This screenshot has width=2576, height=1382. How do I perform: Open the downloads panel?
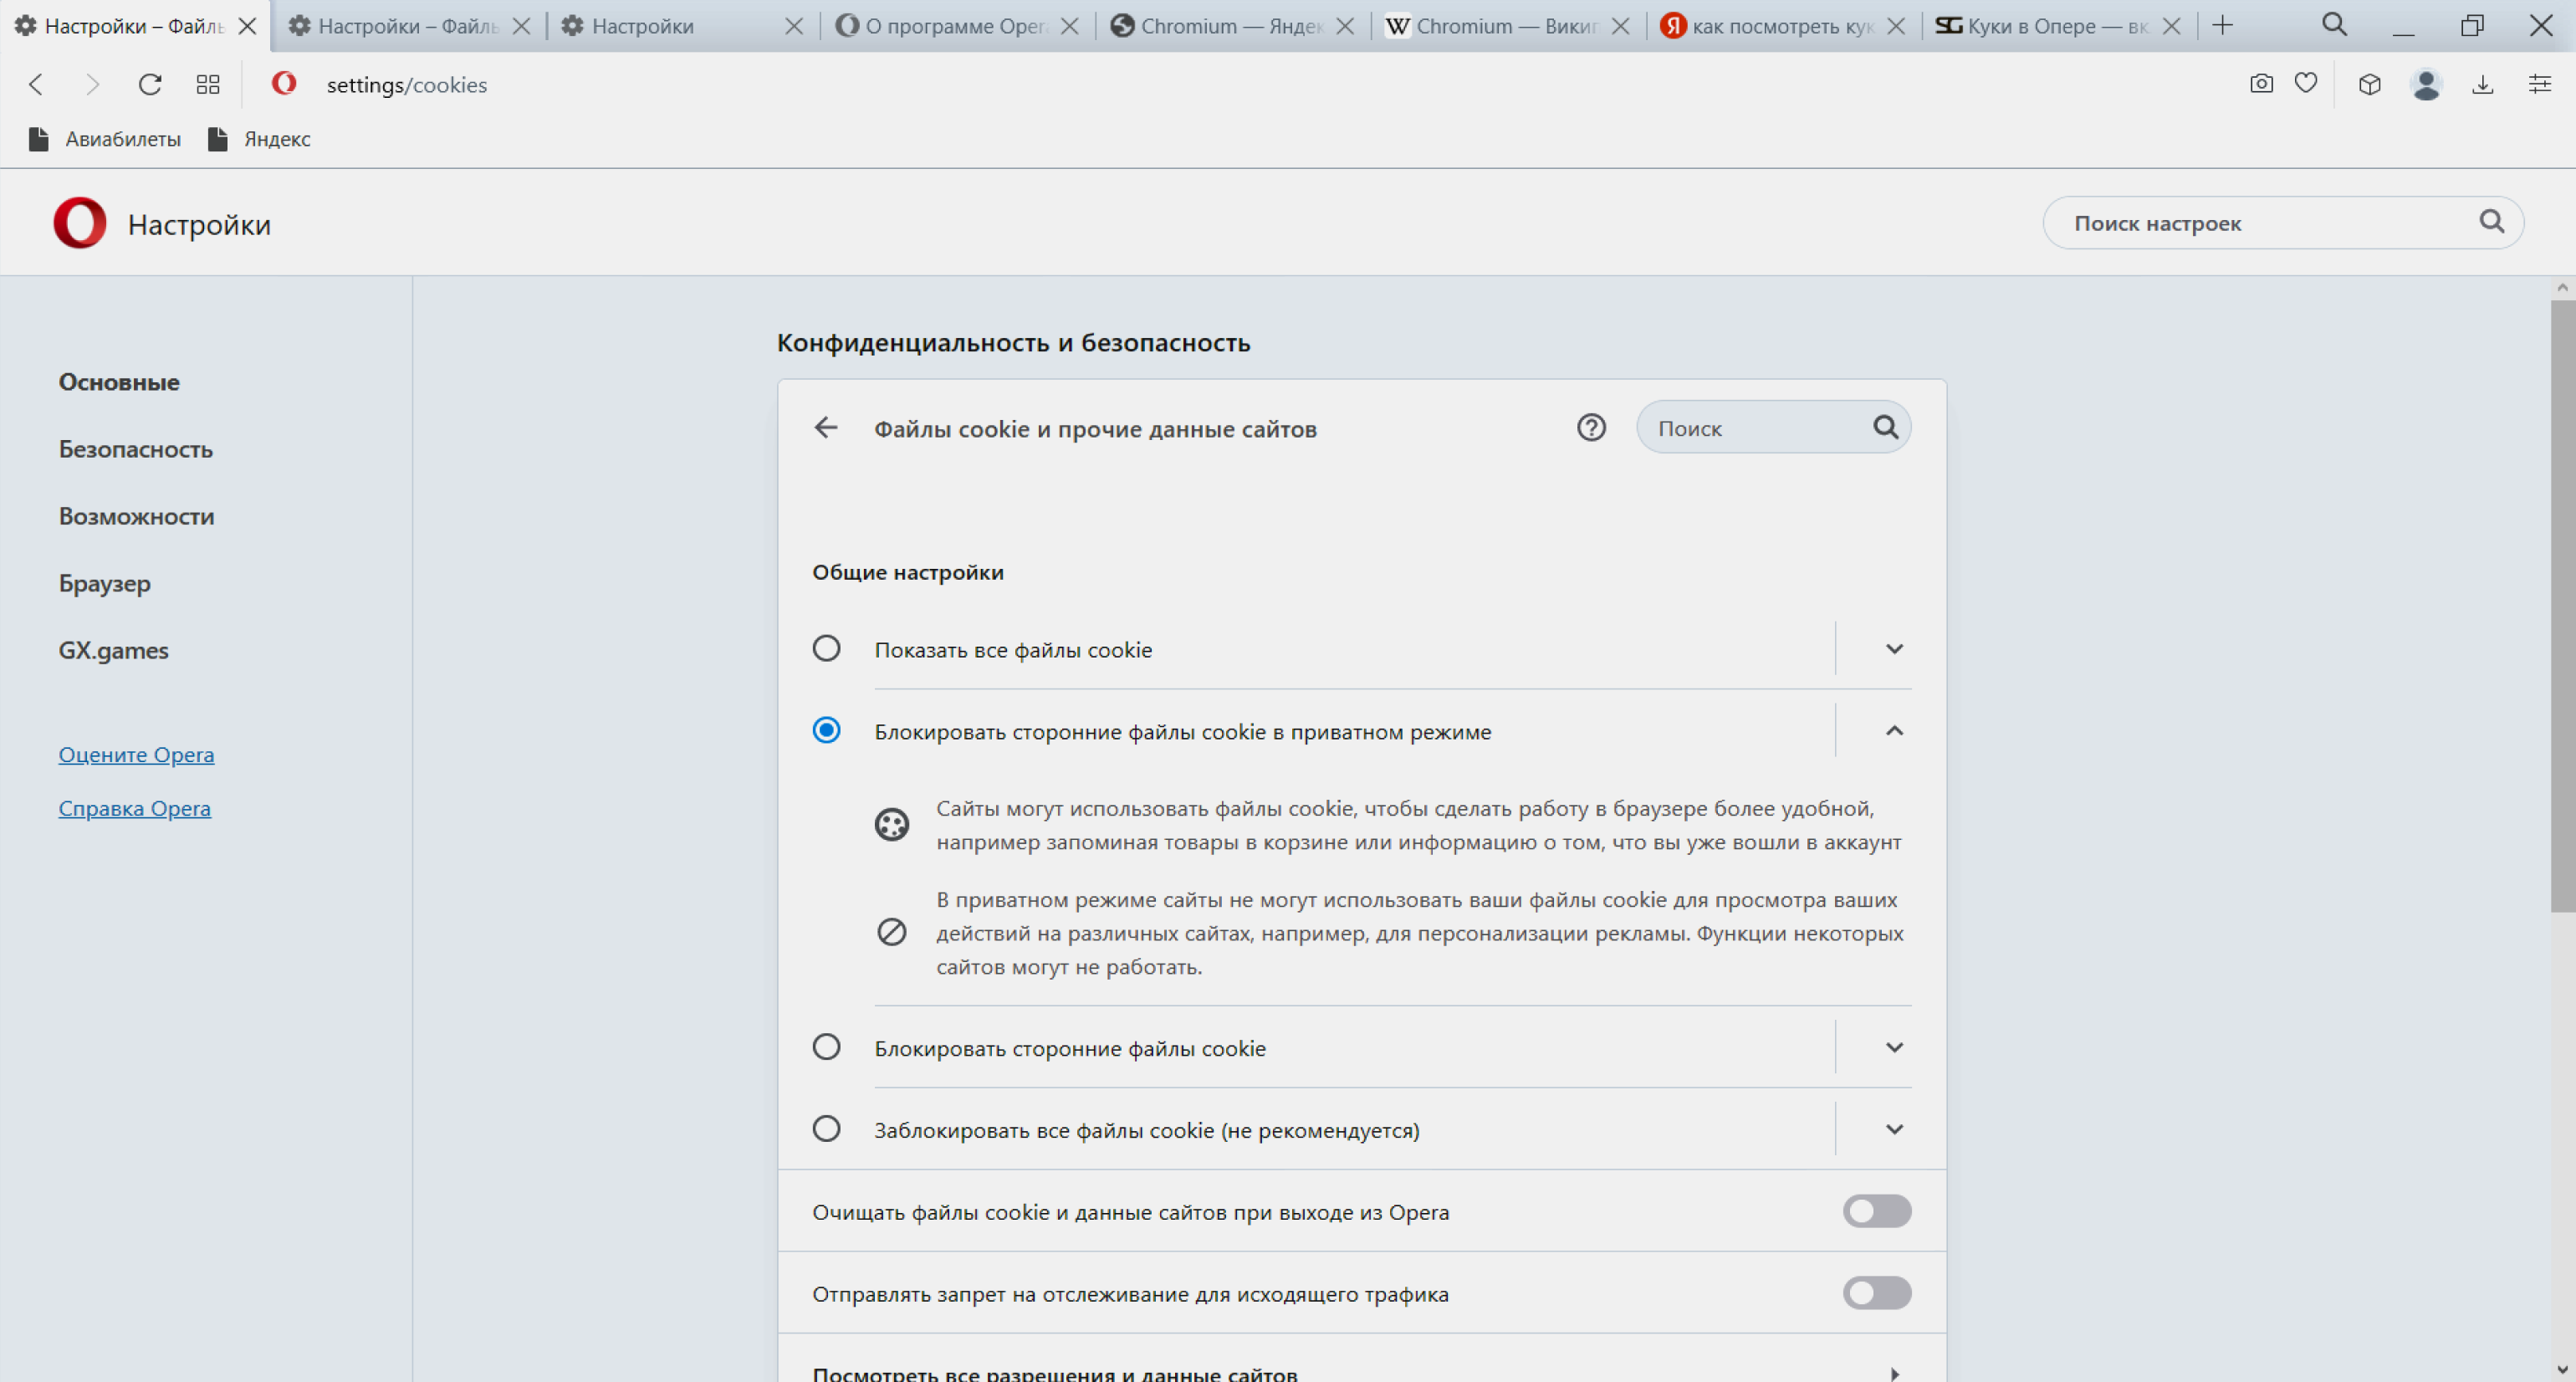coord(2483,84)
